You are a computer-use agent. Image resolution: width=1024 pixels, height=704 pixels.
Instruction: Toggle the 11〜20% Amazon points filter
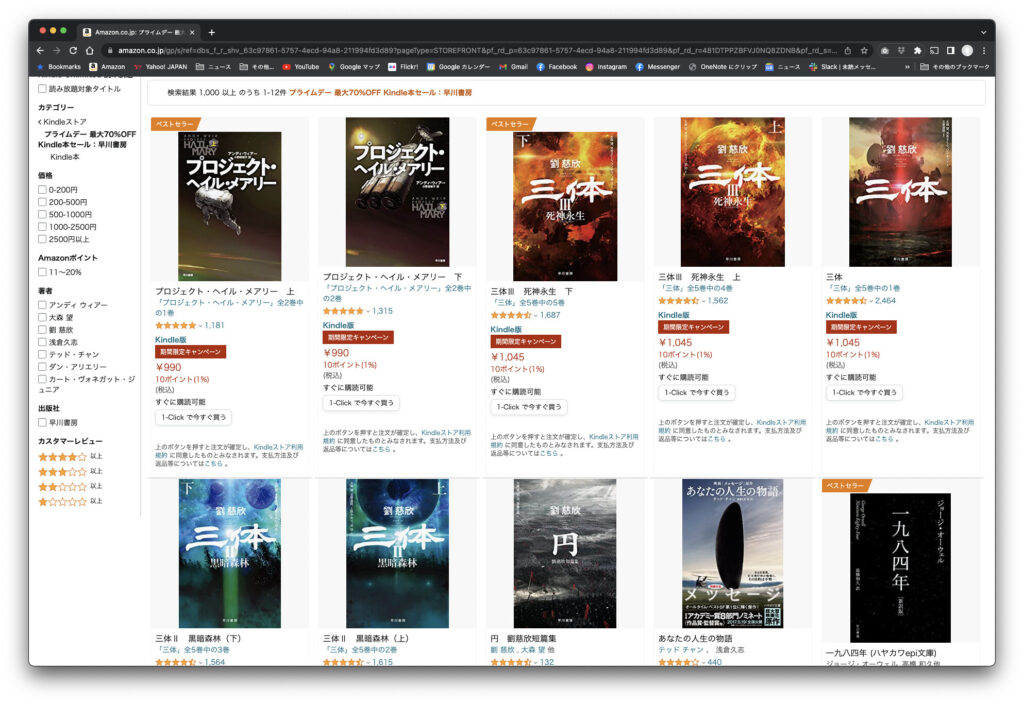[x=42, y=272]
